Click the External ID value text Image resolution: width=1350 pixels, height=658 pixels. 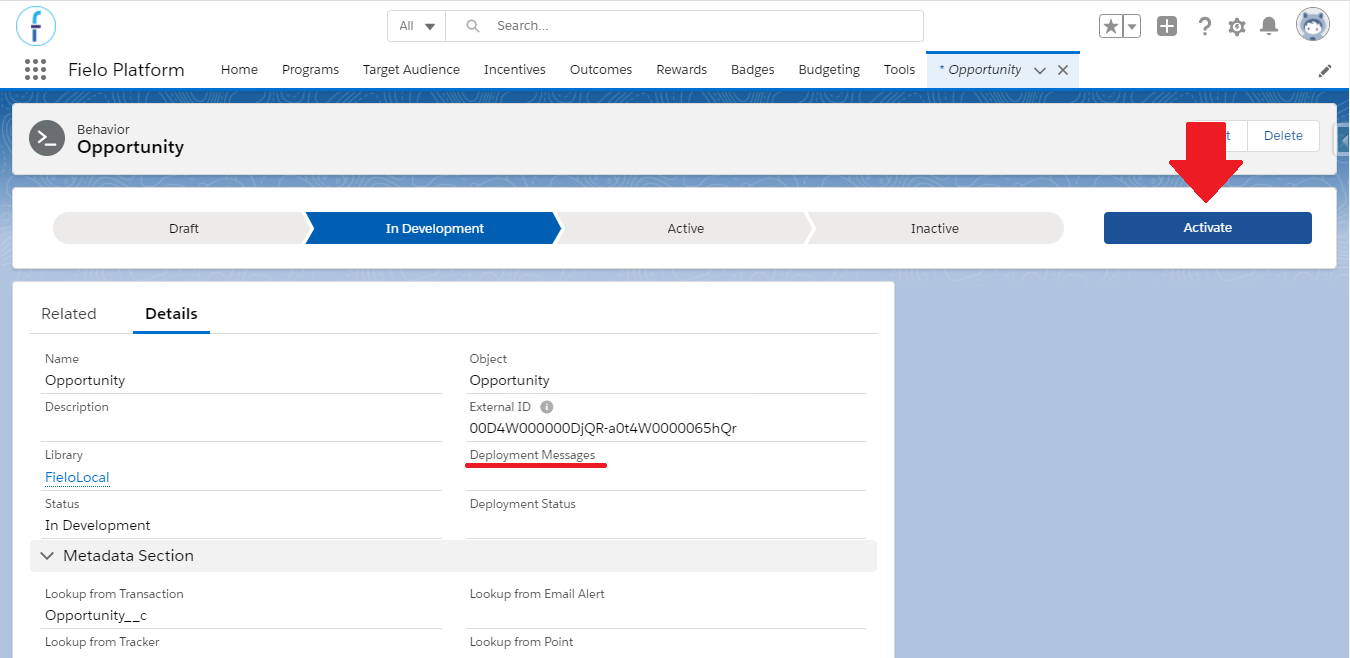point(603,428)
